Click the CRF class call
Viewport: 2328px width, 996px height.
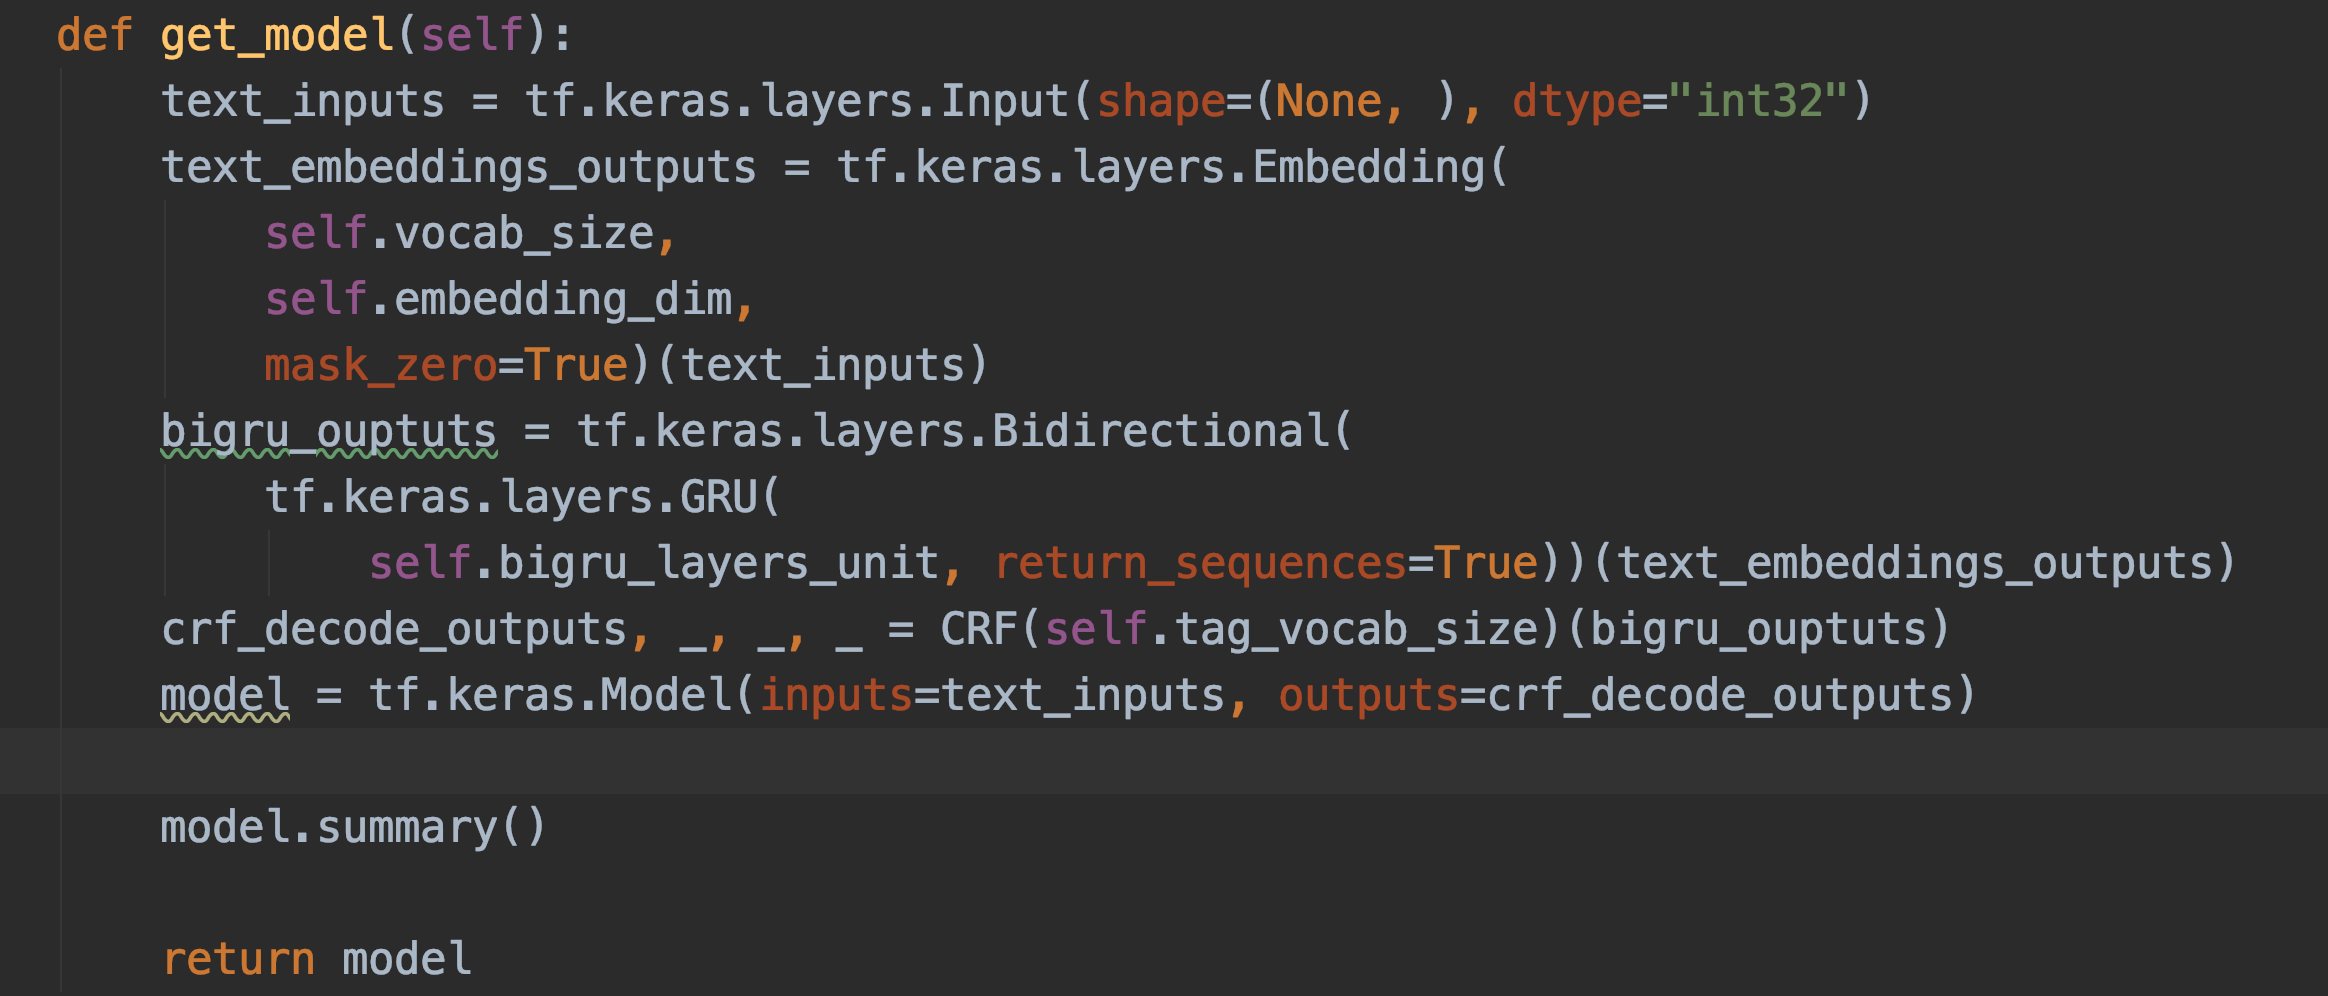coord(978,630)
